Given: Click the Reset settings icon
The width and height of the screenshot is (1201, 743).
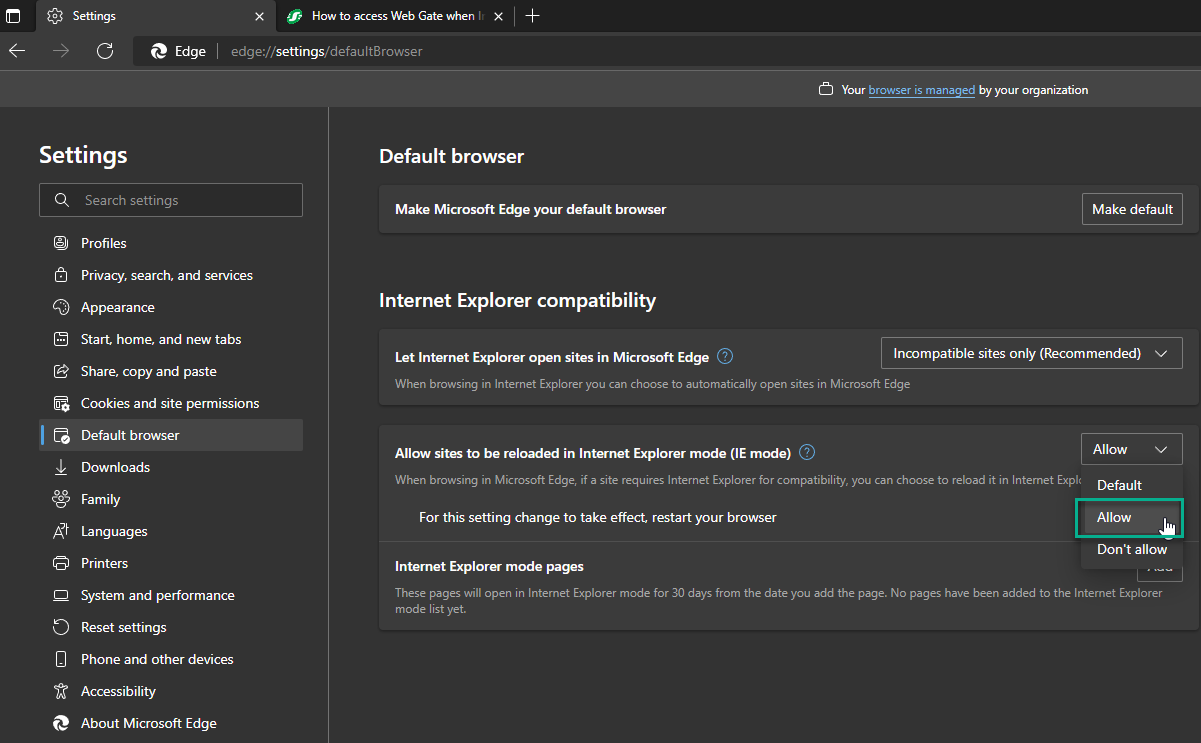Looking at the screenshot, I should click(x=61, y=627).
